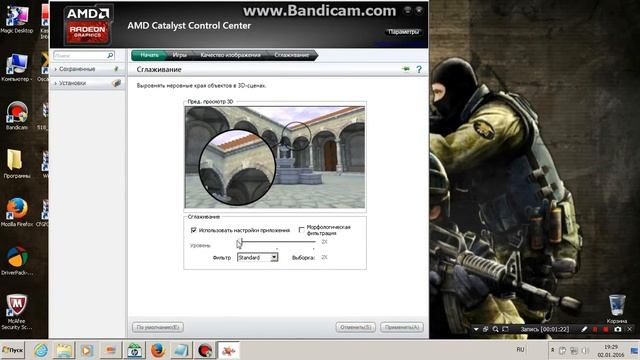
Task: Click the Сглаживание breadcrumb tab
Action: click(291, 55)
